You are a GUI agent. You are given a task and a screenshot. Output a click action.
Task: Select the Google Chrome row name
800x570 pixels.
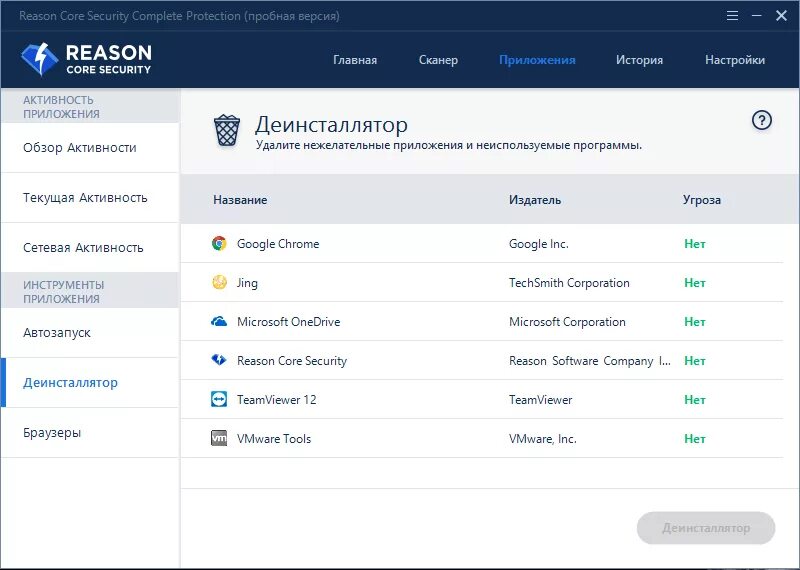tap(278, 244)
